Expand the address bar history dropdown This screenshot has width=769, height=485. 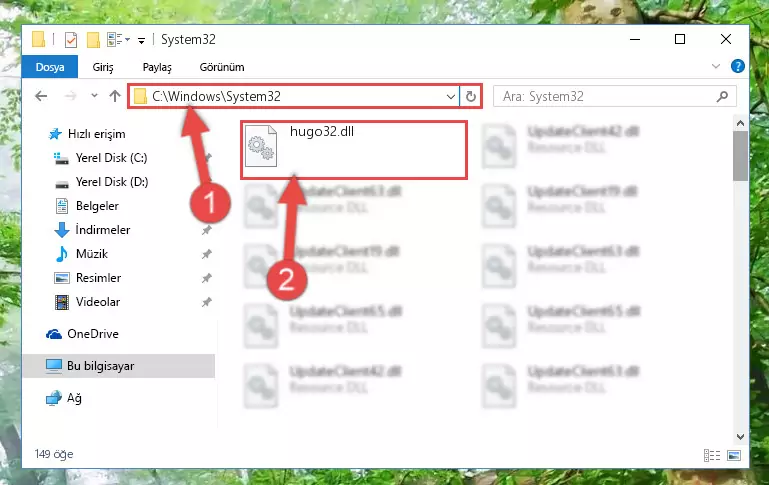(451, 97)
